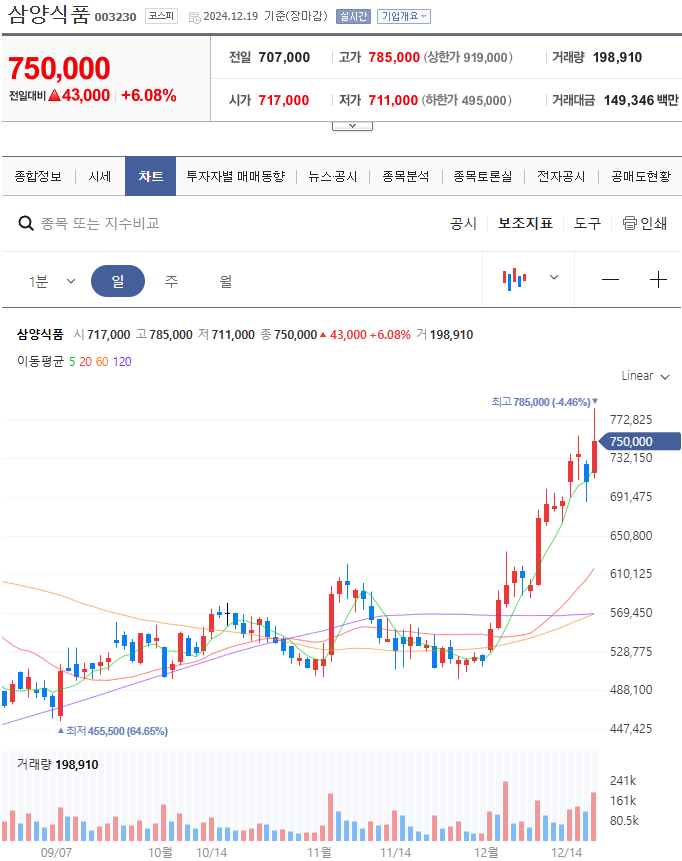This screenshot has width=682, height=861.
Task: Zoom in chart with plus icon
Action: [658, 279]
